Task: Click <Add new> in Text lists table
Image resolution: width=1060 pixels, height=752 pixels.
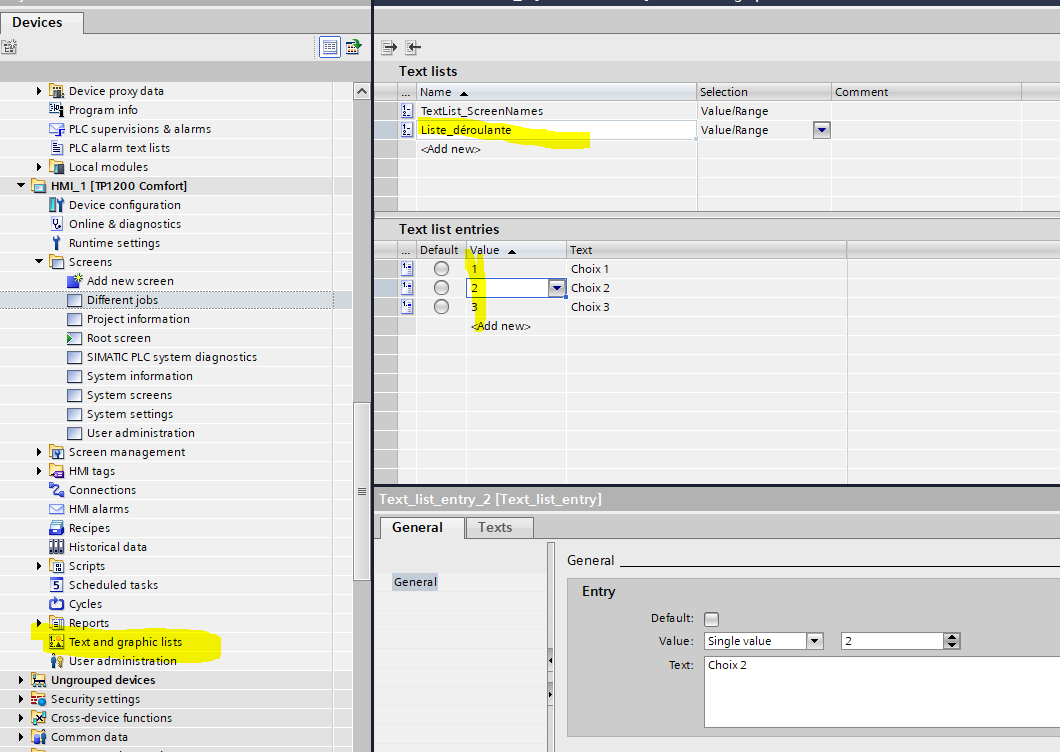Action: coord(450,149)
